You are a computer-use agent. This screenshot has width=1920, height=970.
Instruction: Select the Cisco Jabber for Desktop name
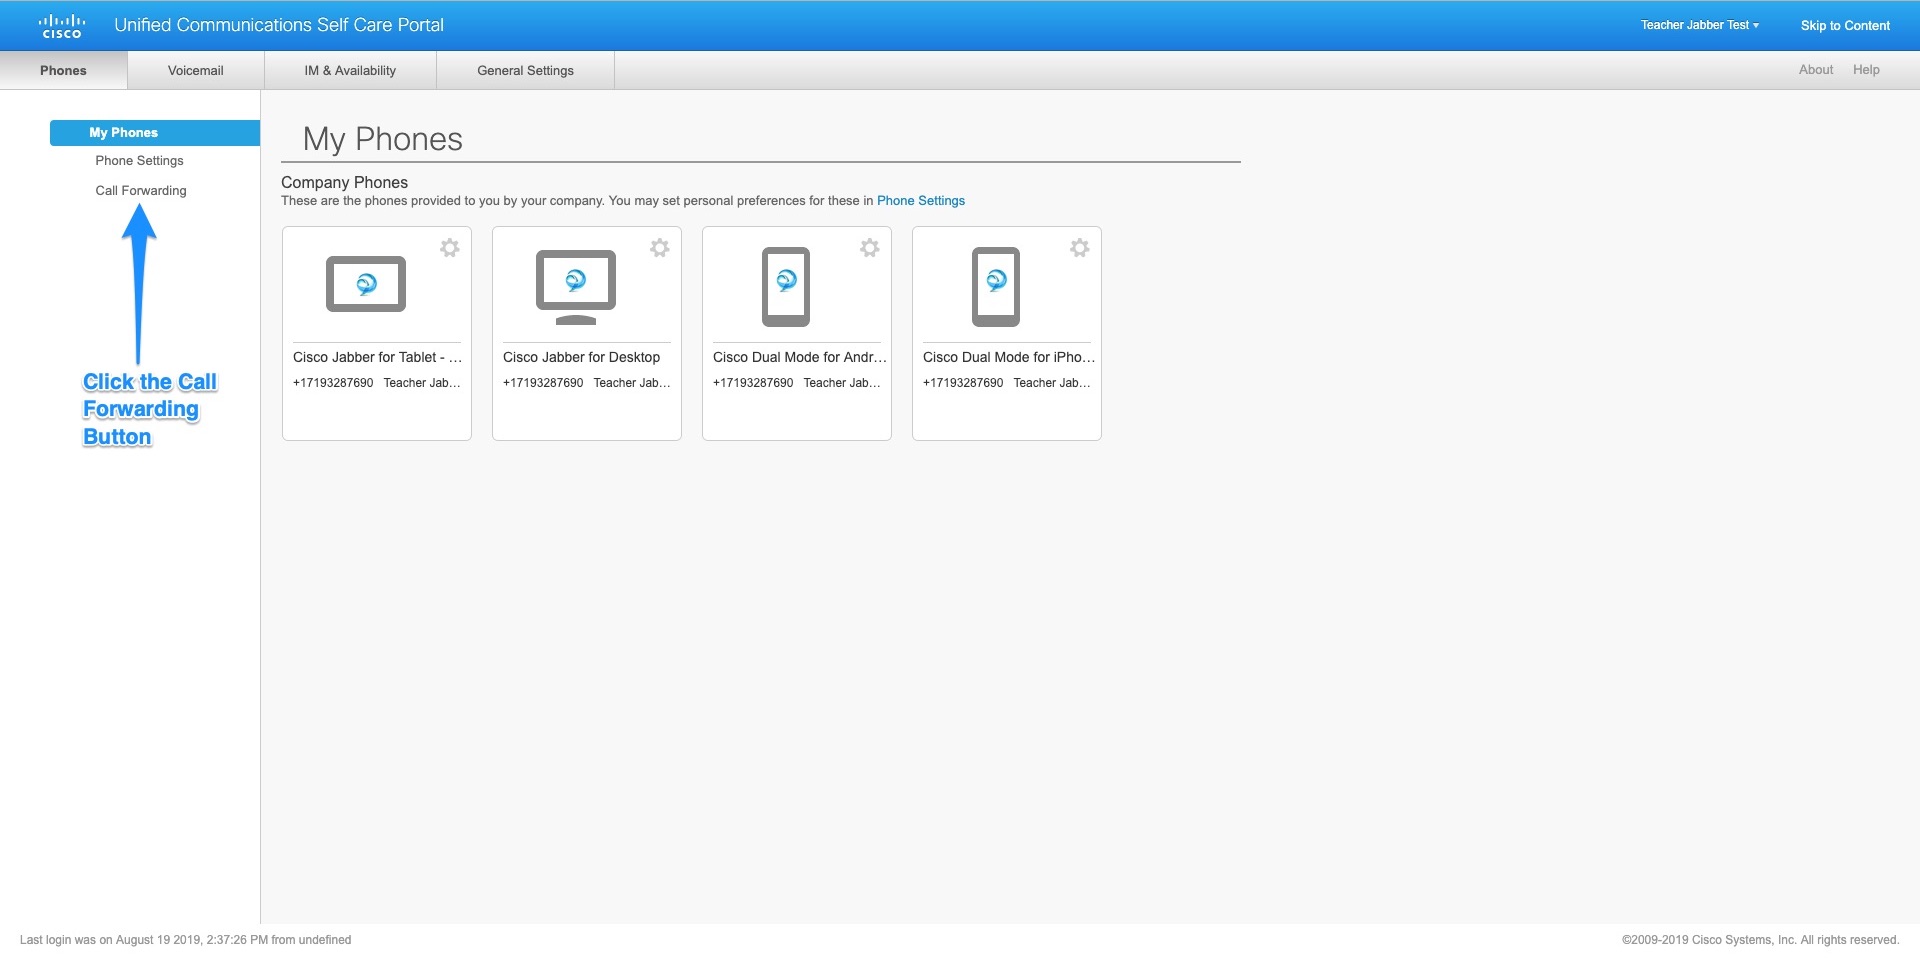click(x=581, y=357)
